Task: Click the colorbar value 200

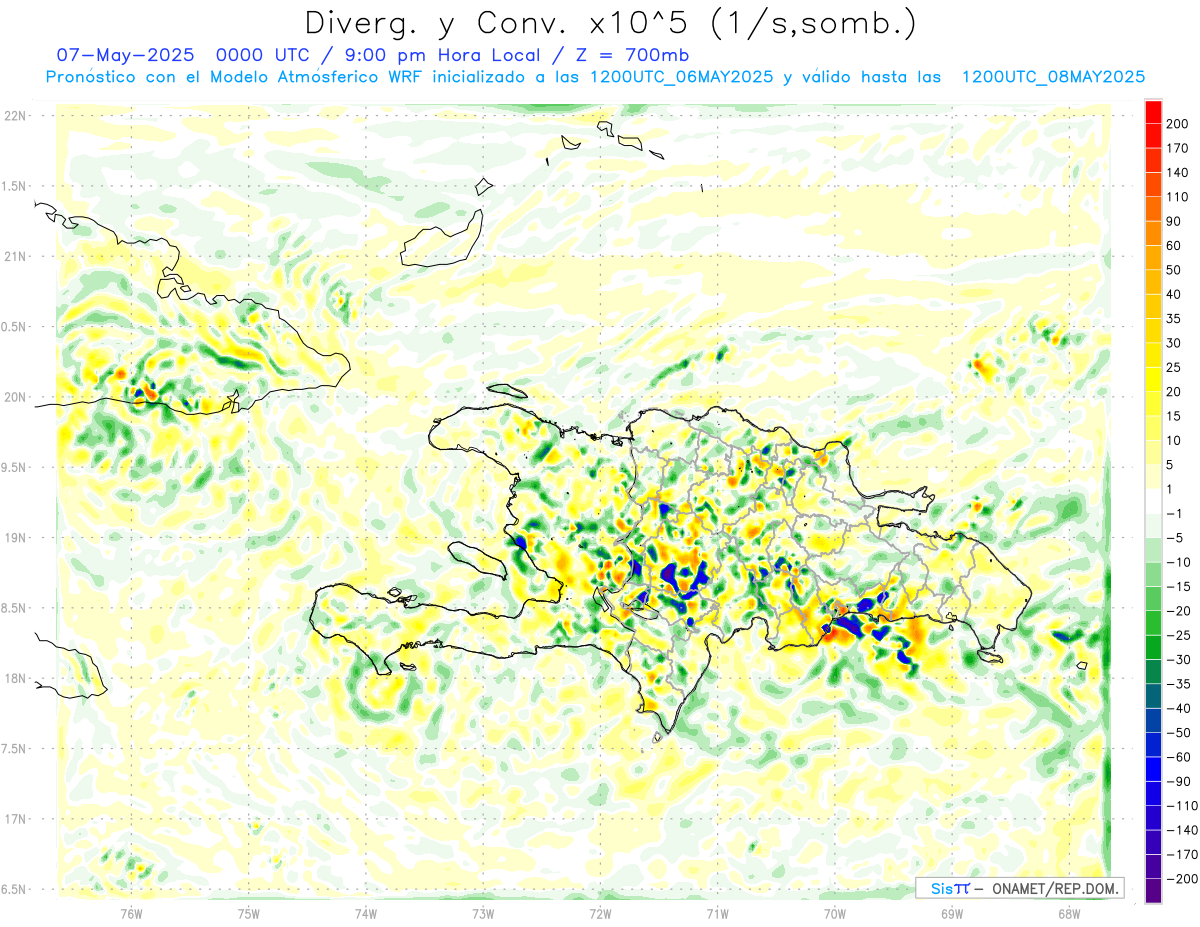Action: (x=1176, y=123)
